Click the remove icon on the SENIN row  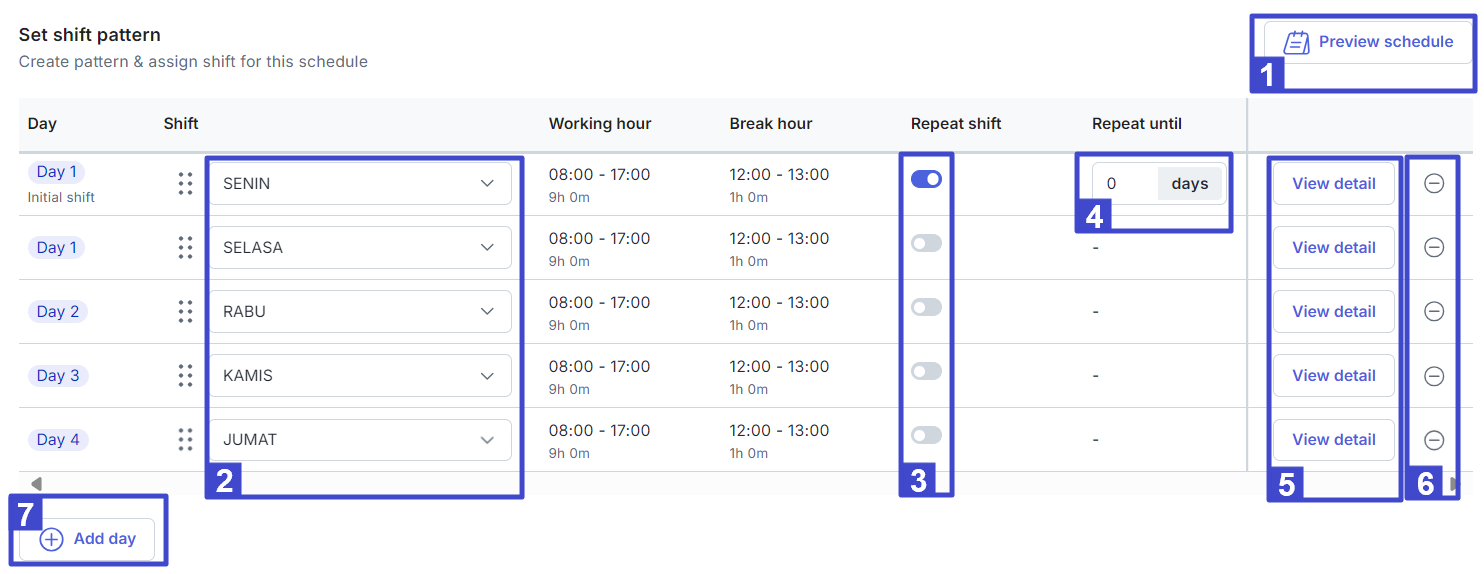(x=1433, y=183)
